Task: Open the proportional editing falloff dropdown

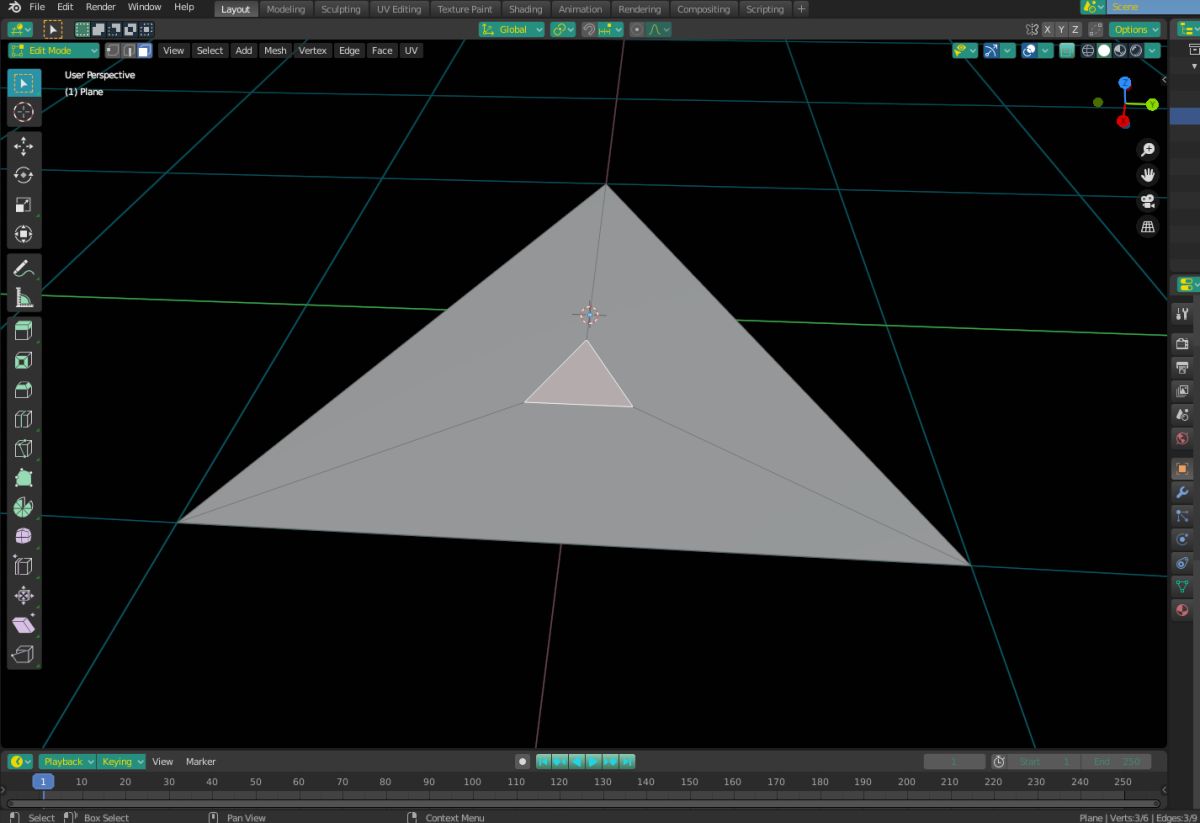Action: coord(658,30)
